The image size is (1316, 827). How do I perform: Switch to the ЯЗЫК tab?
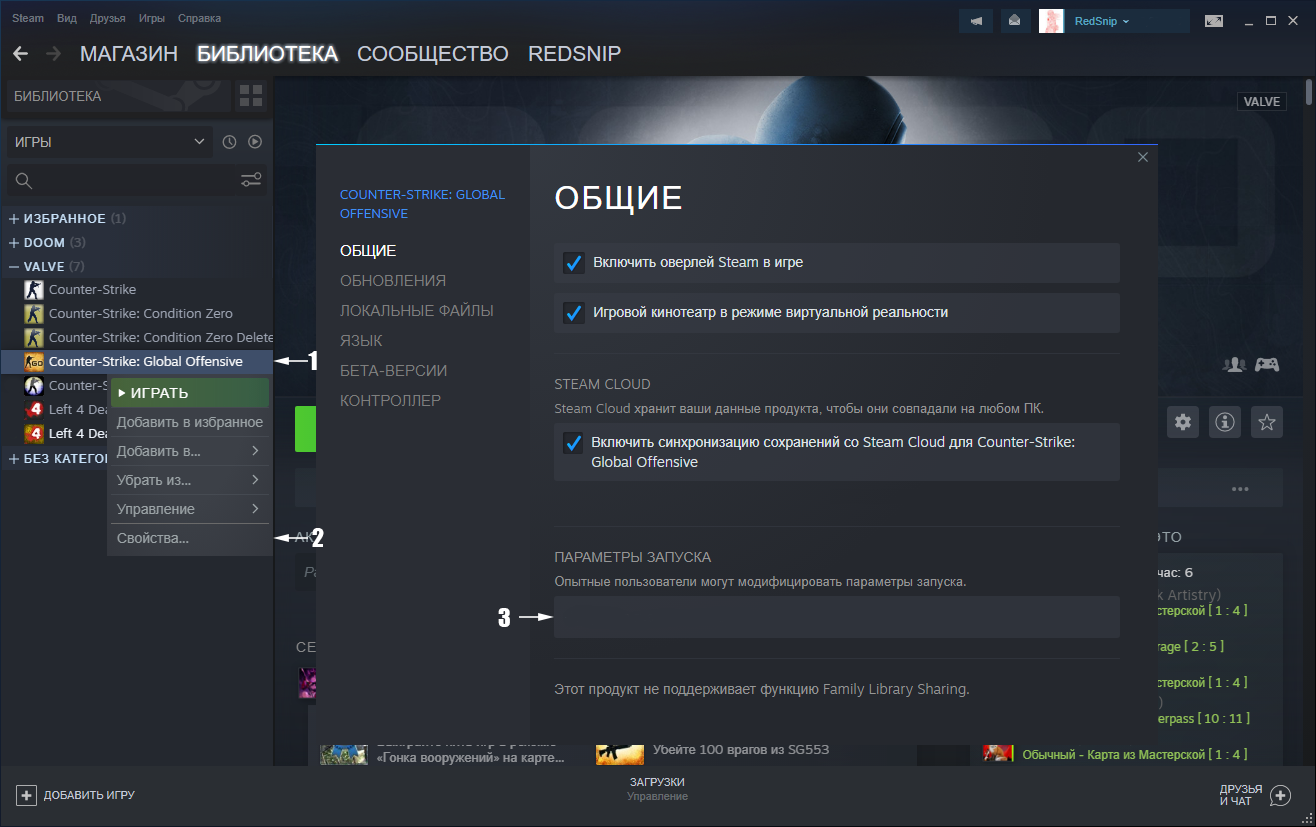point(361,341)
